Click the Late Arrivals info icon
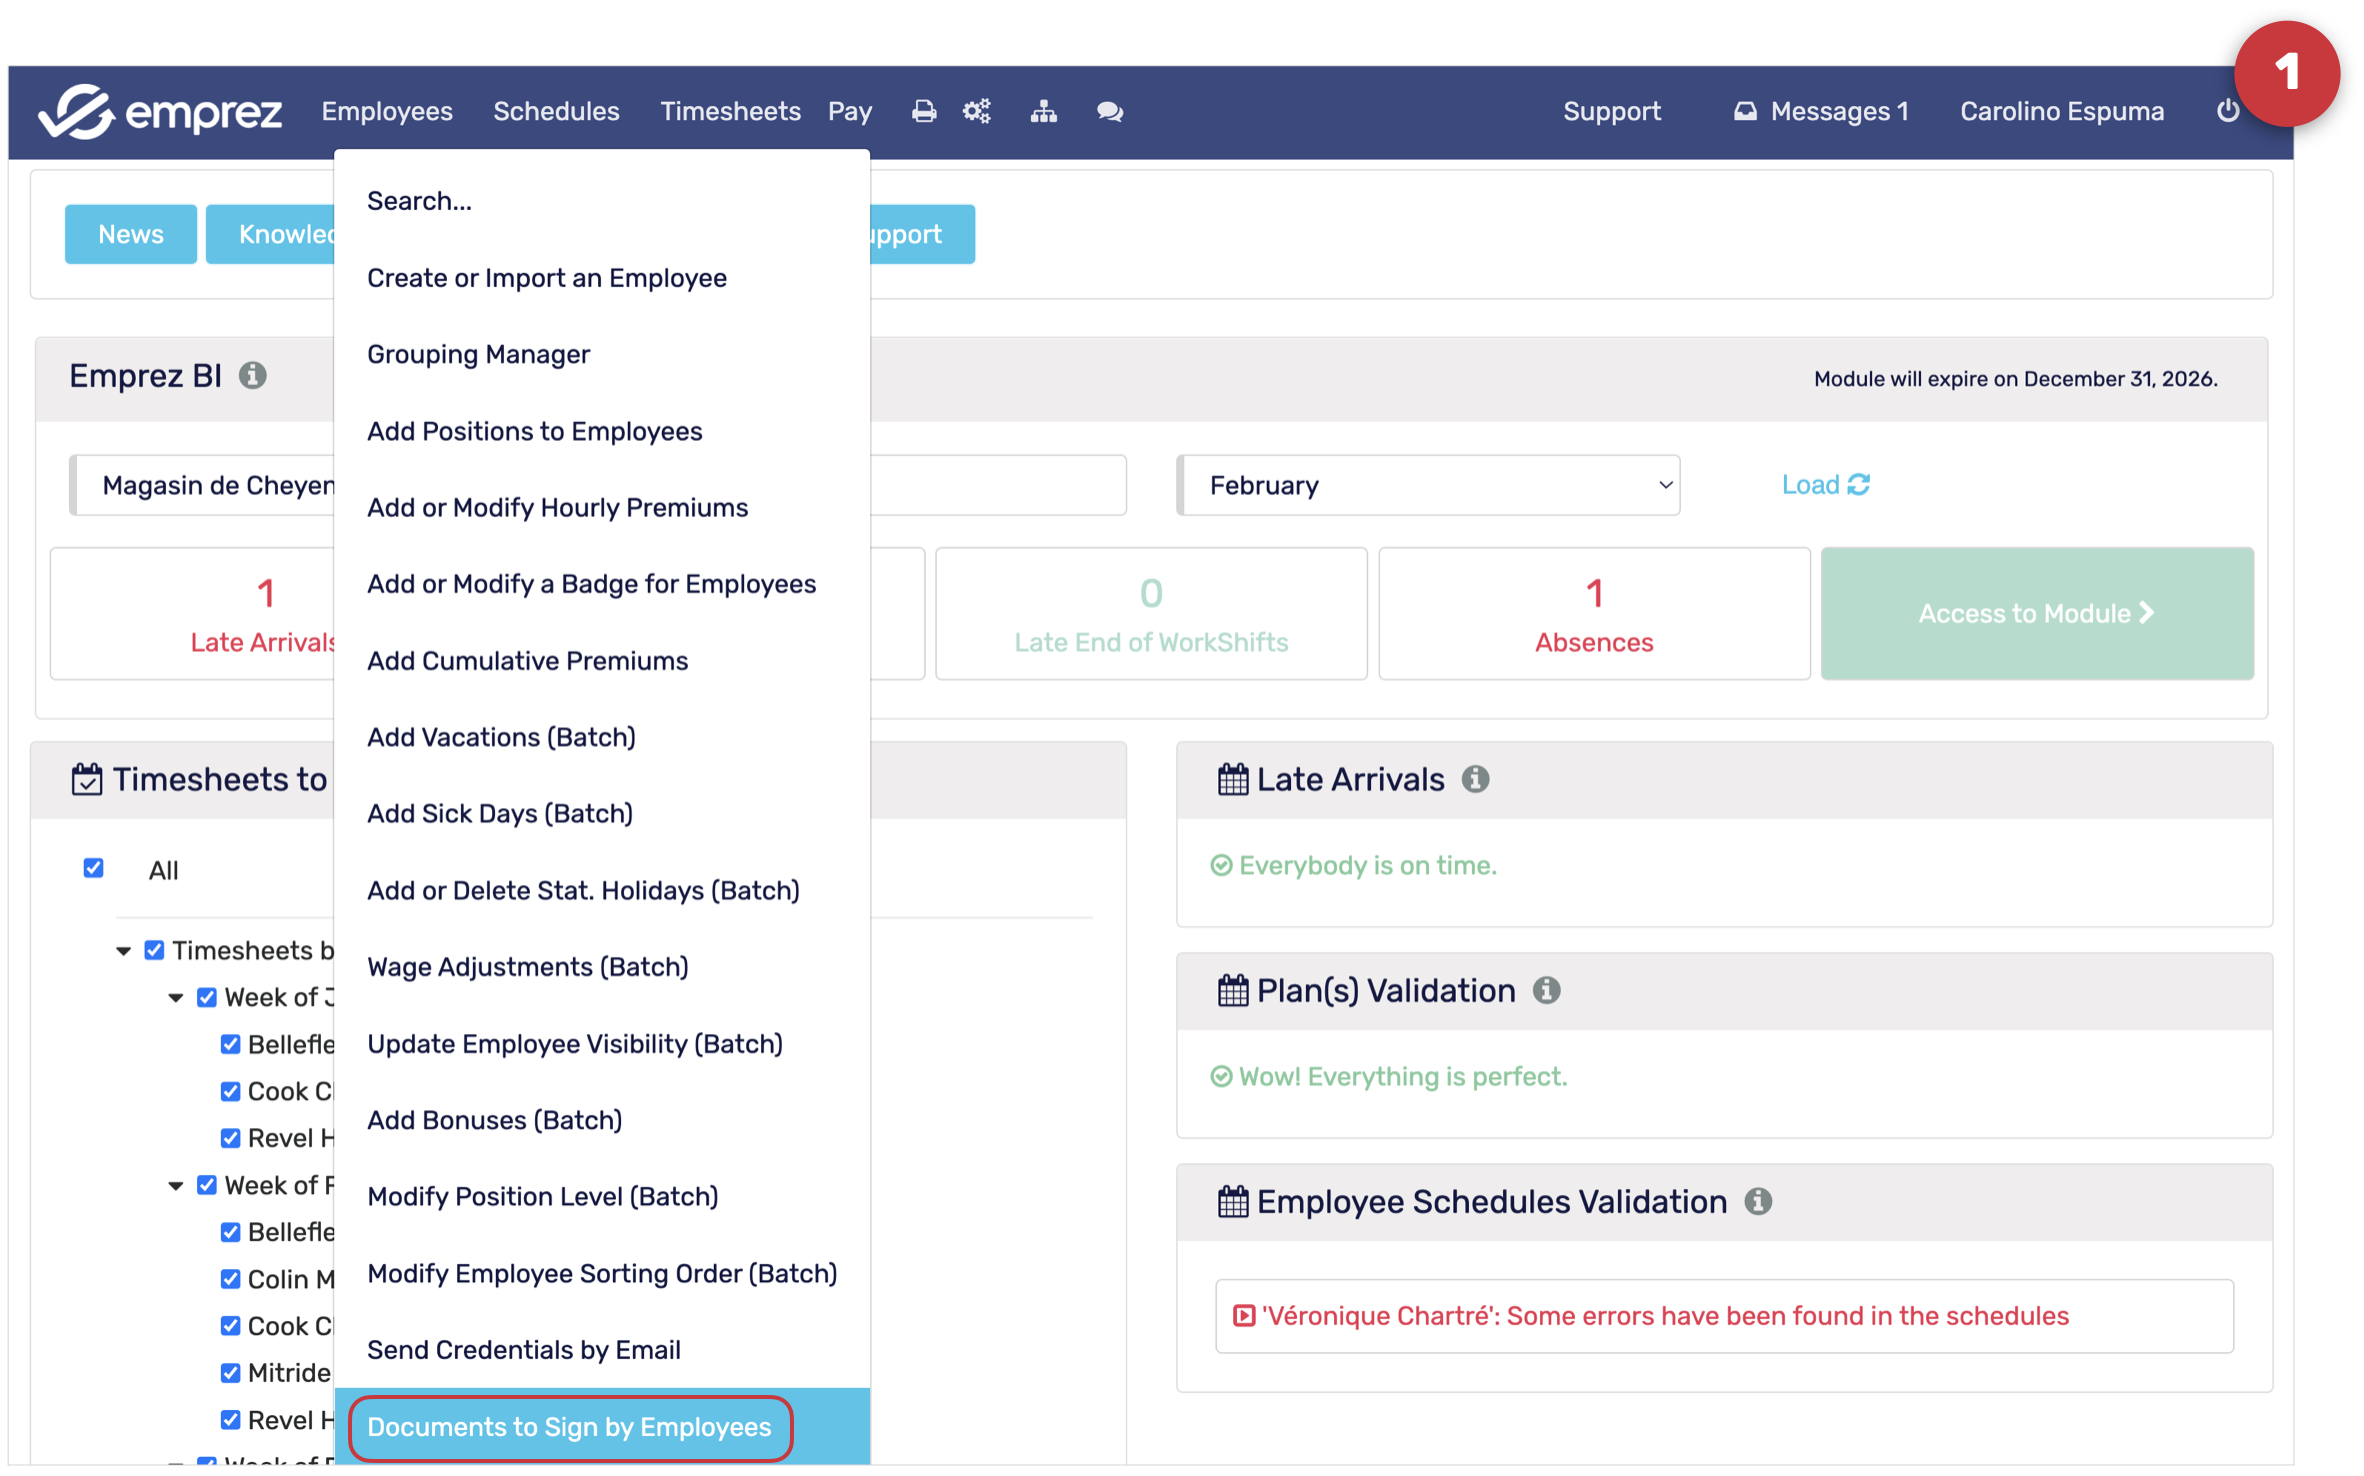The width and height of the screenshot is (2364, 1476). 1475,779
